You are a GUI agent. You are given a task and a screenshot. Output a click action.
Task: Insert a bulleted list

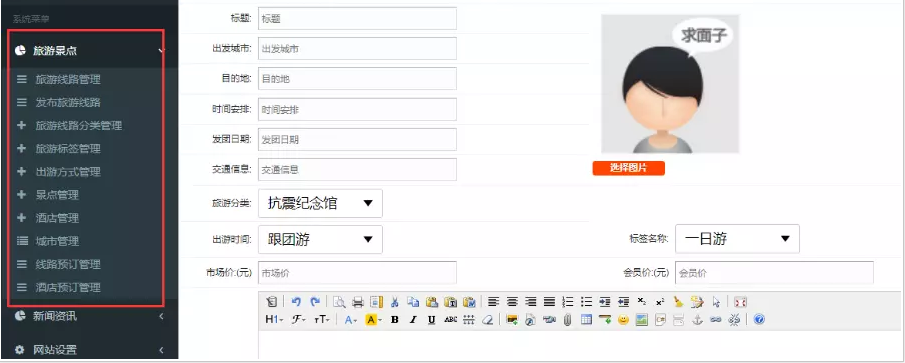(x=586, y=302)
